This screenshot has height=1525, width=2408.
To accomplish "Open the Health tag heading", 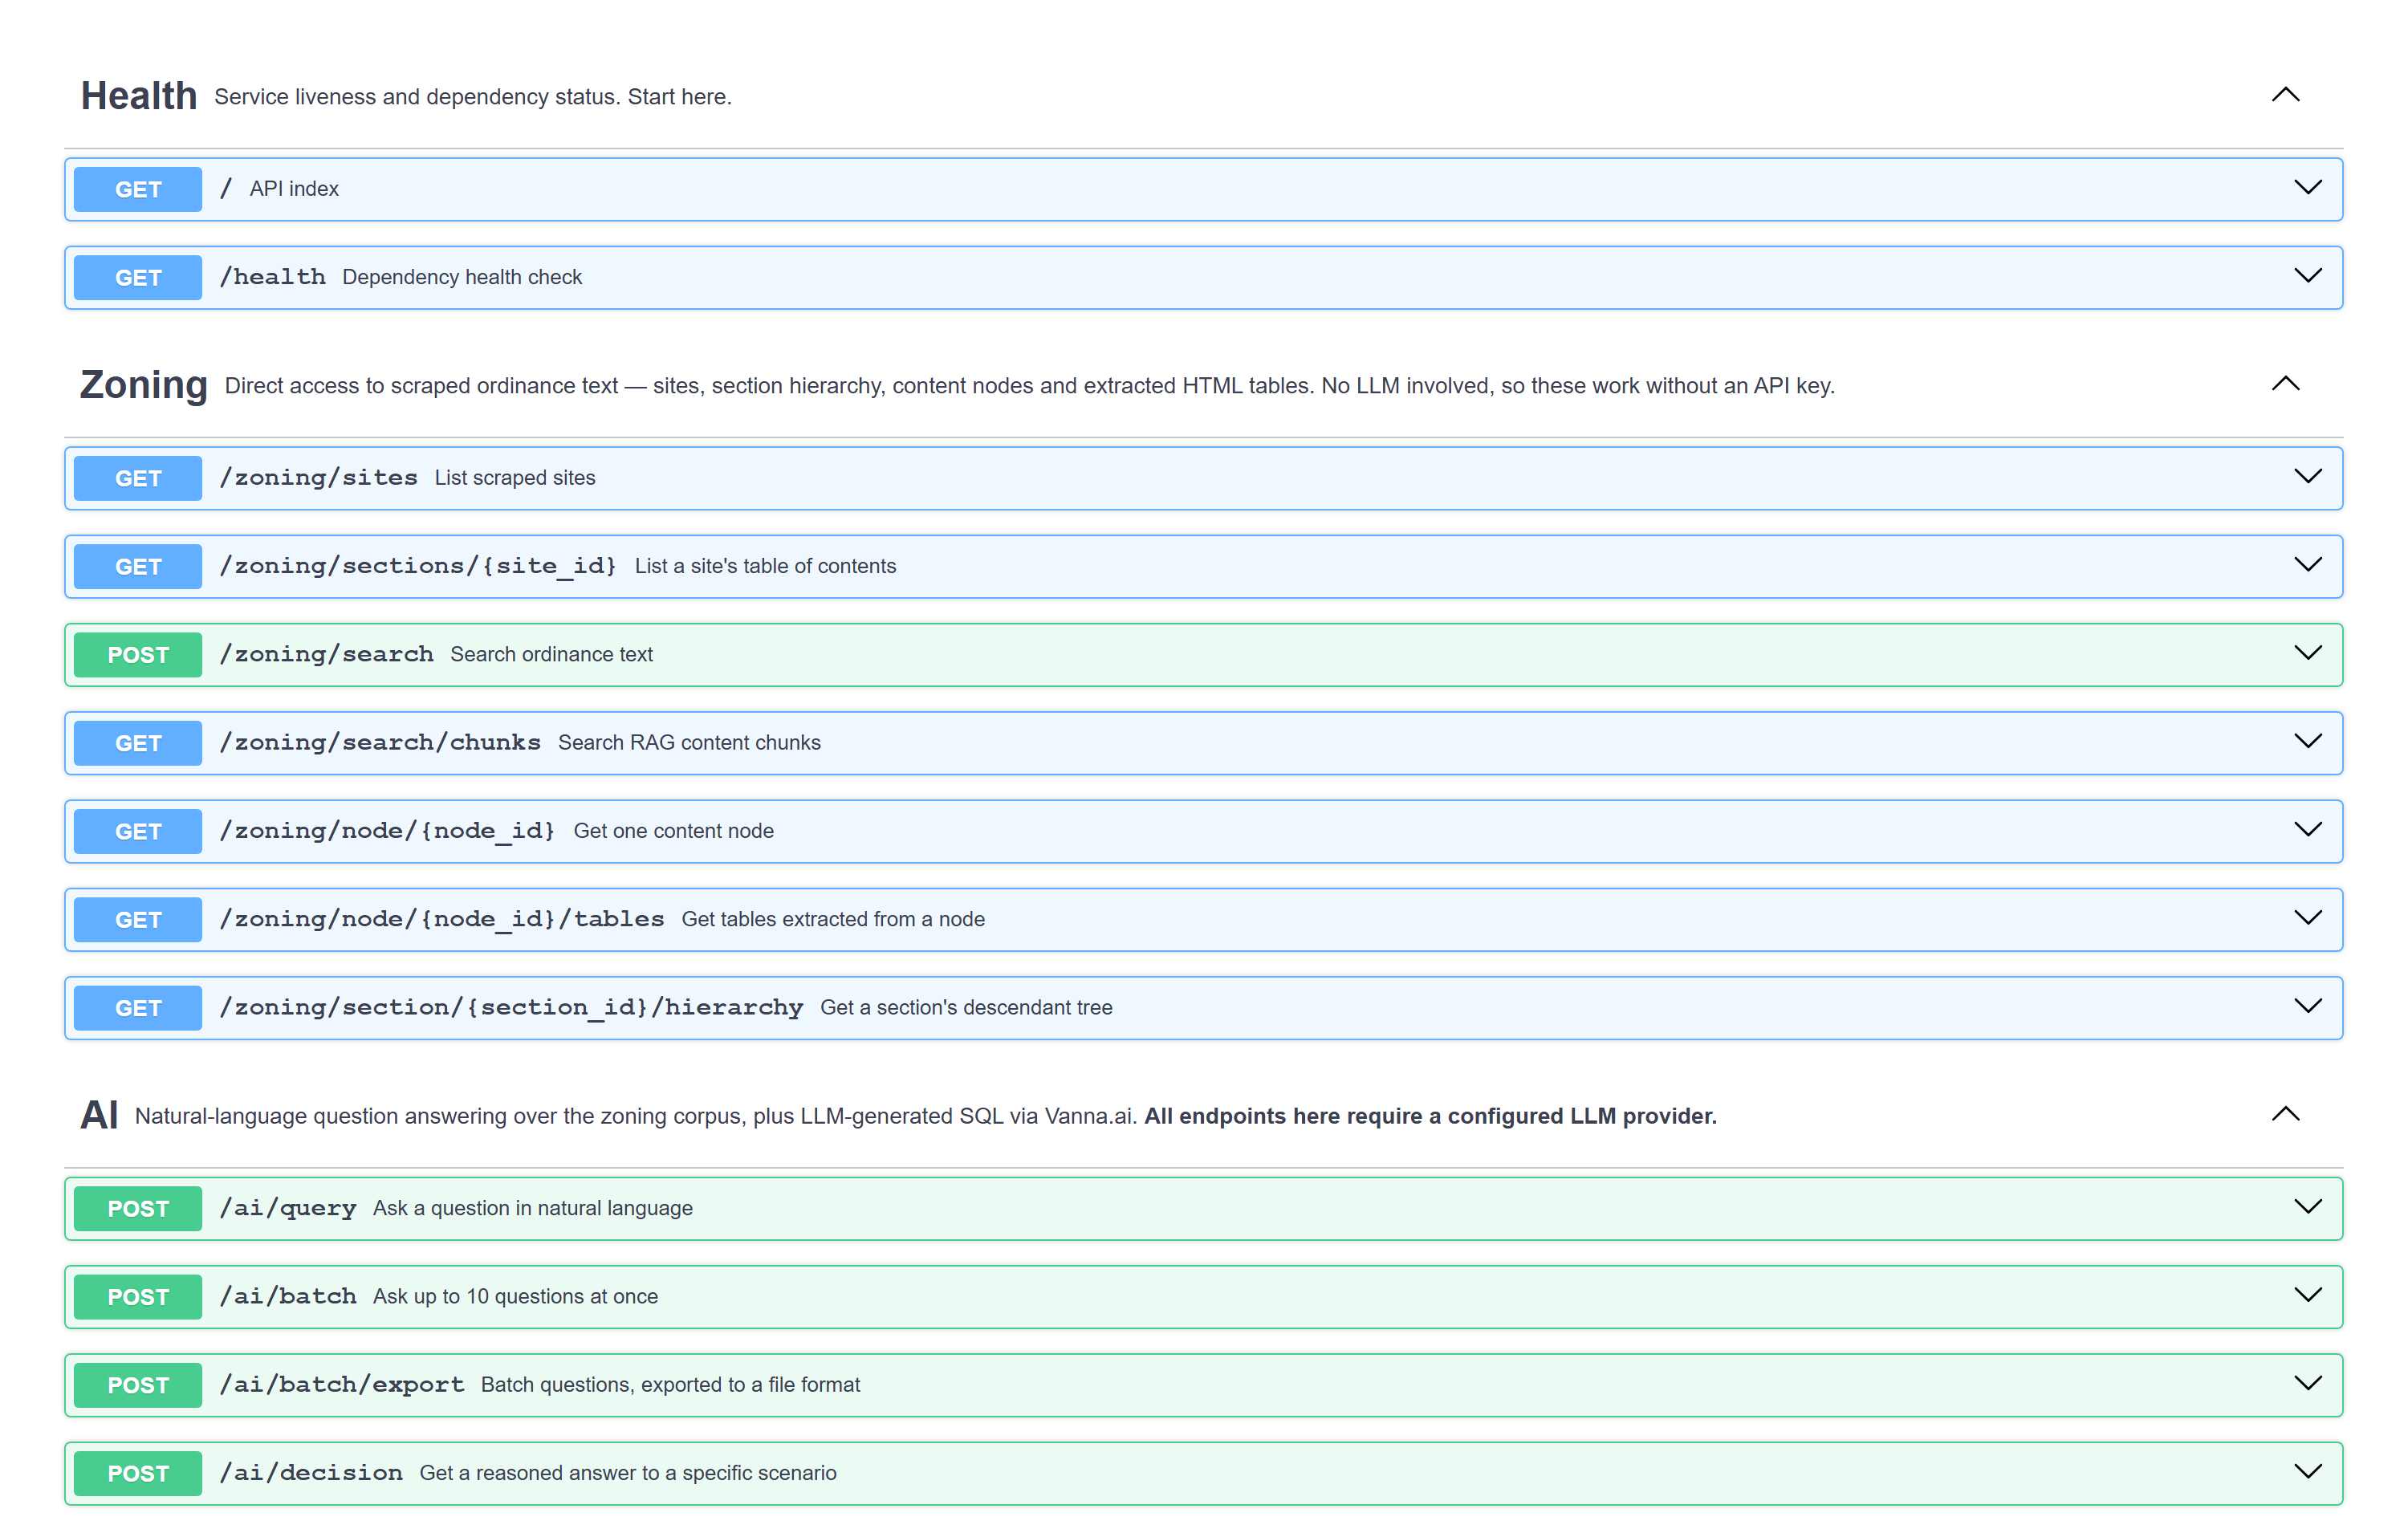I will coord(139,96).
